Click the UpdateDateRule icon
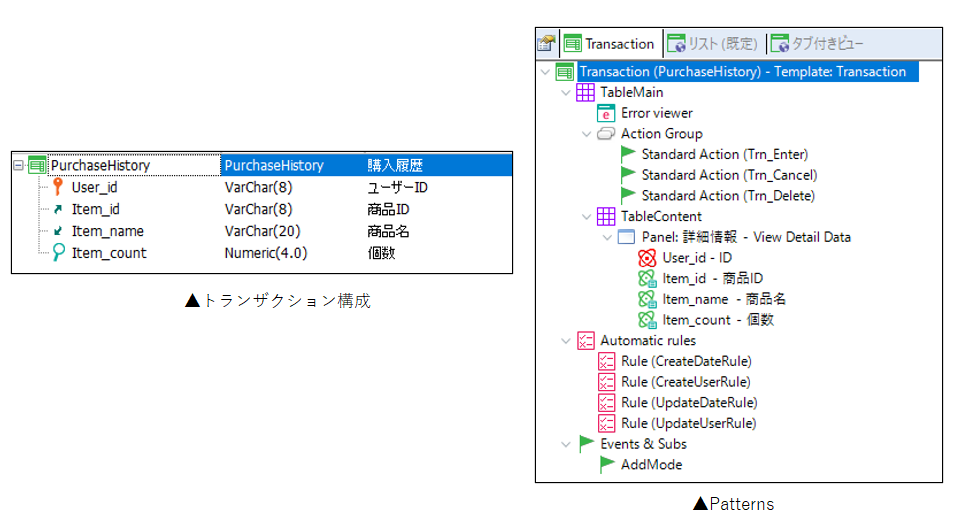The image size is (956, 519). (606, 403)
